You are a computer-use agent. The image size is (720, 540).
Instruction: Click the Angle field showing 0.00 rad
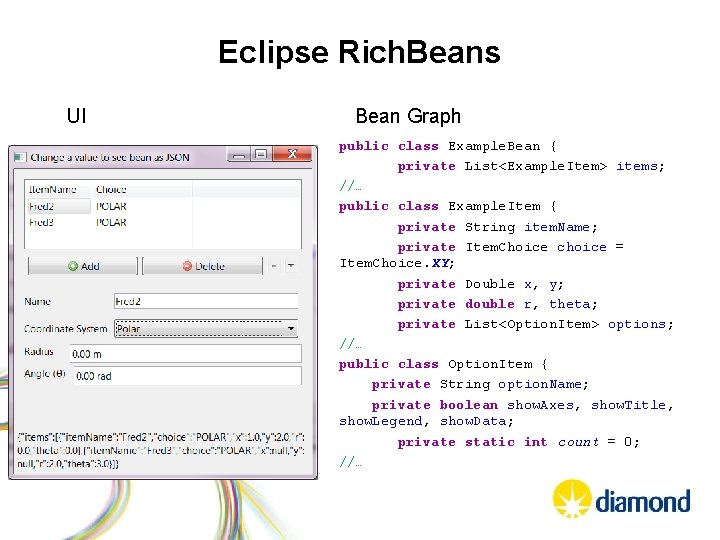187,376
